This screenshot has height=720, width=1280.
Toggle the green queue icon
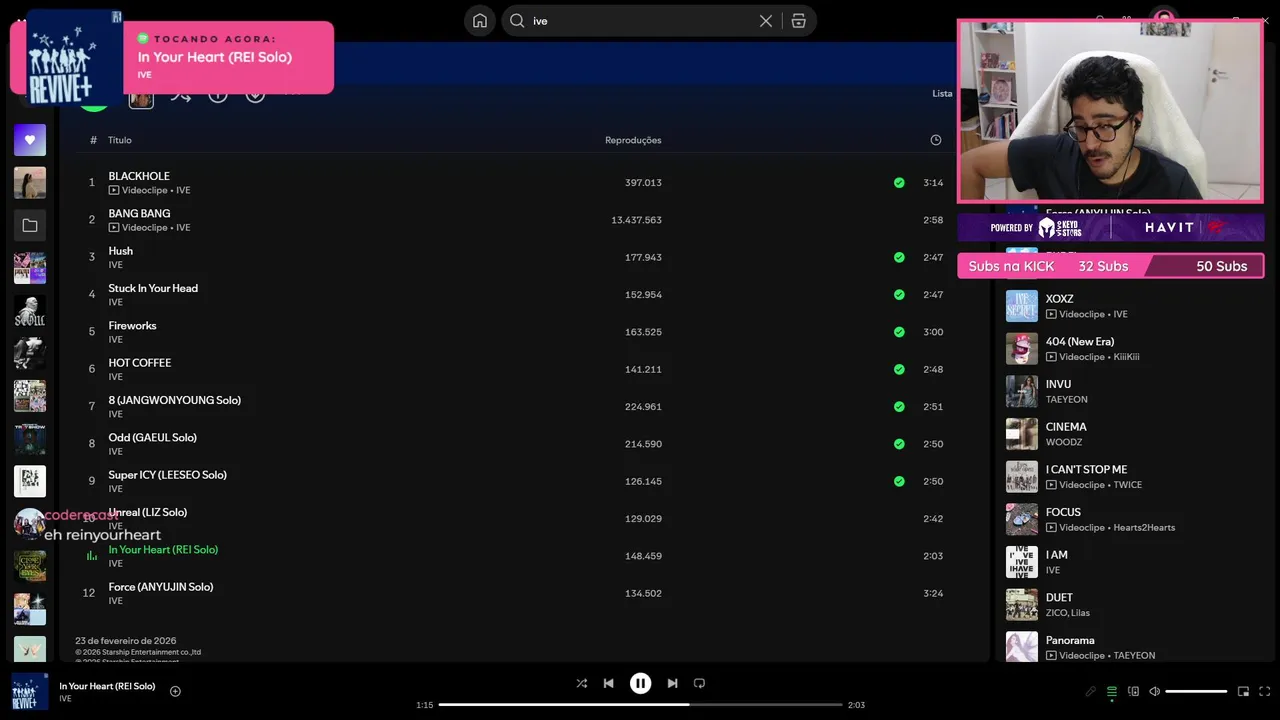coord(1112,691)
